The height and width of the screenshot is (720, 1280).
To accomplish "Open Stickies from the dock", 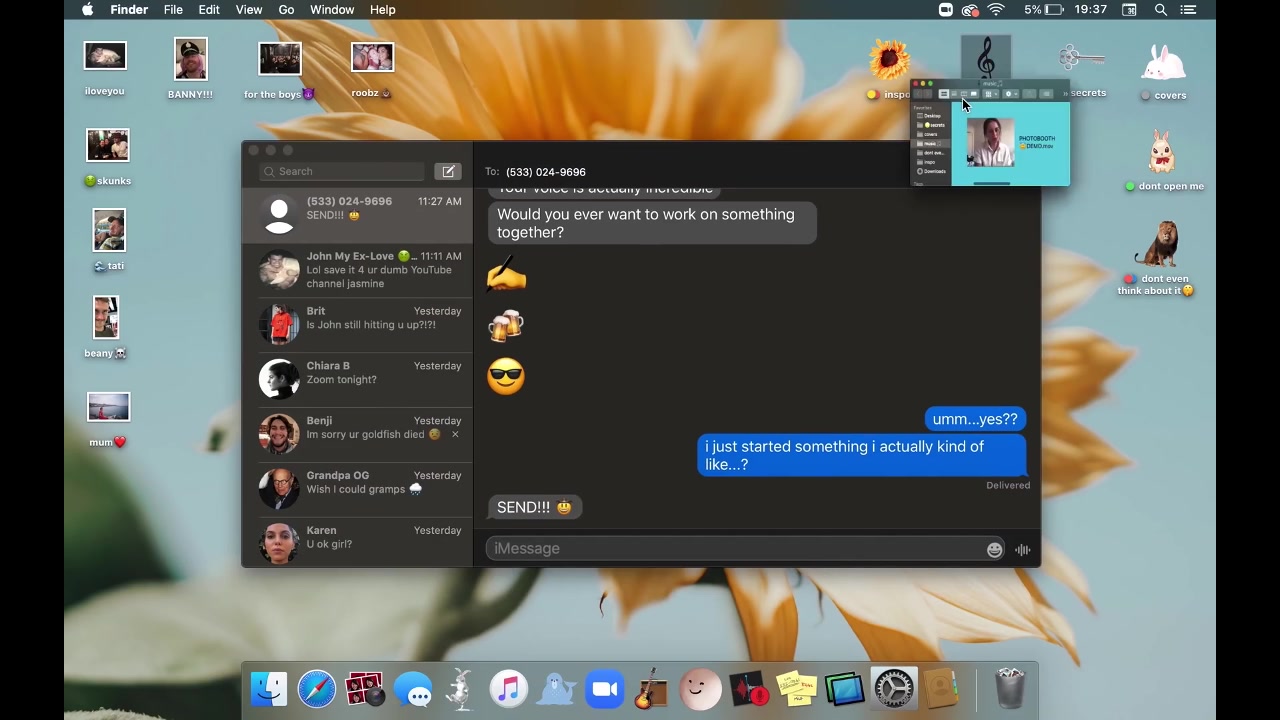I will pyautogui.click(x=797, y=689).
